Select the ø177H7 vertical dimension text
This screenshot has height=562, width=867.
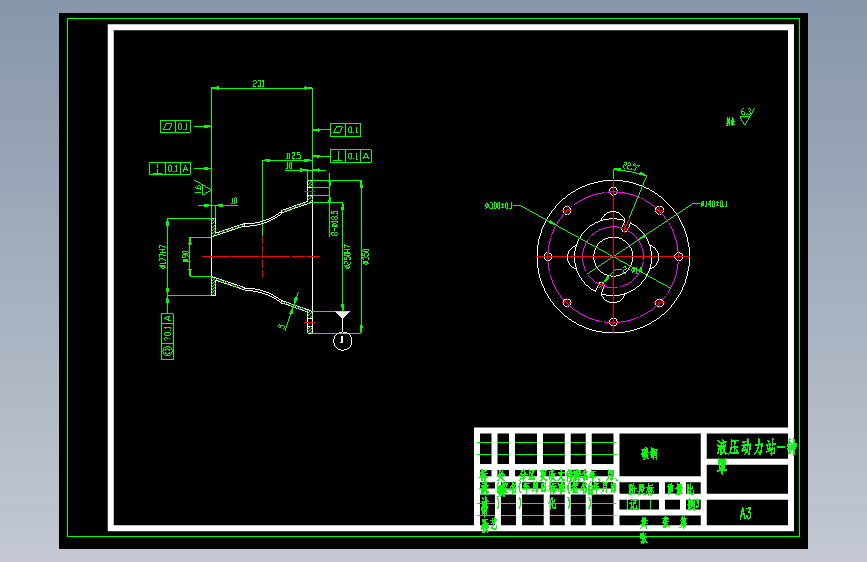(x=163, y=257)
